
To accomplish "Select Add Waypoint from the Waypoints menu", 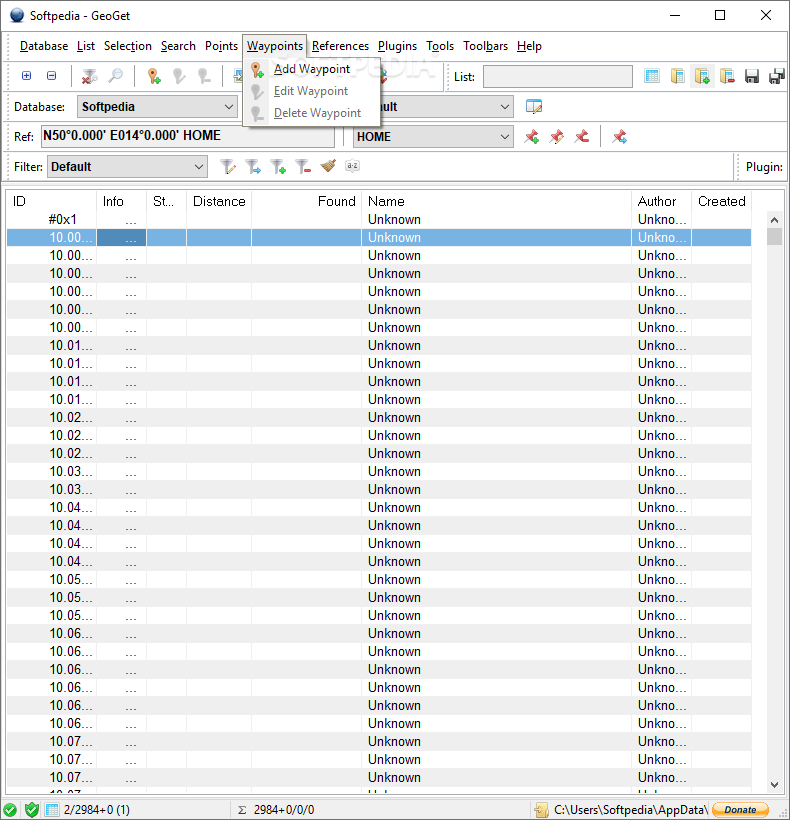I will [x=312, y=69].
